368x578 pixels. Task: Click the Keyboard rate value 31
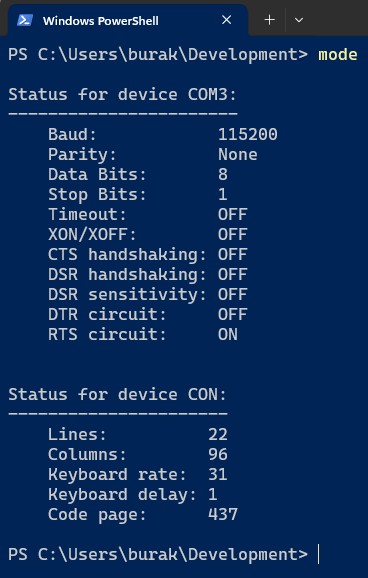(218, 474)
